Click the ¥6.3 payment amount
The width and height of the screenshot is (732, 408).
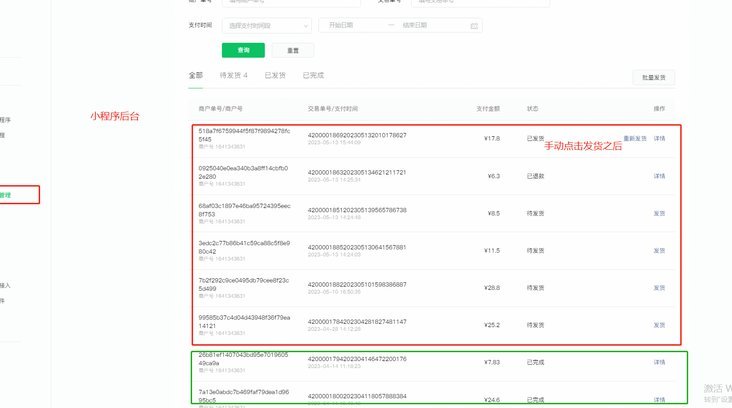[493, 176]
